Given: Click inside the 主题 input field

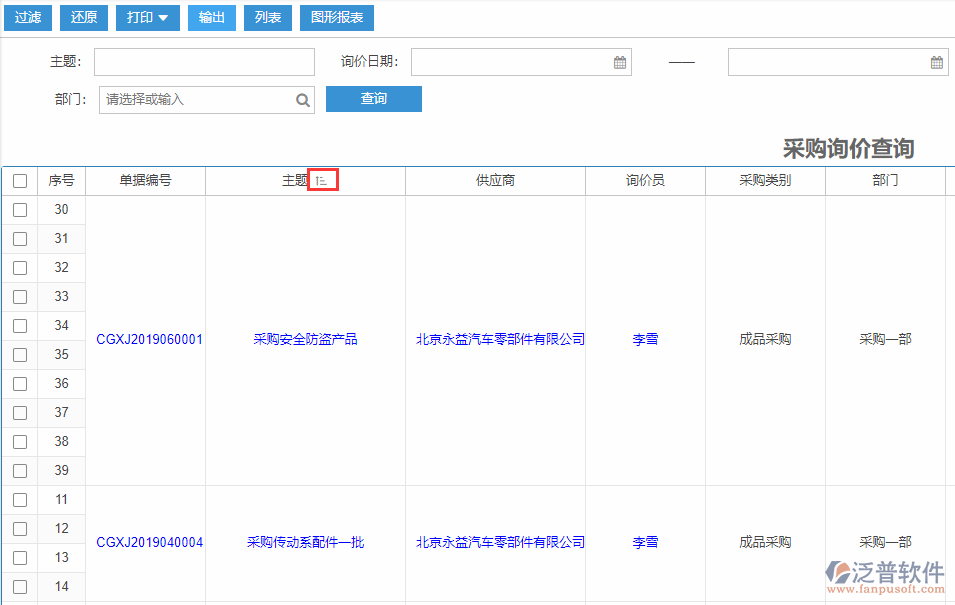Looking at the screenshot, I should 204,61.
